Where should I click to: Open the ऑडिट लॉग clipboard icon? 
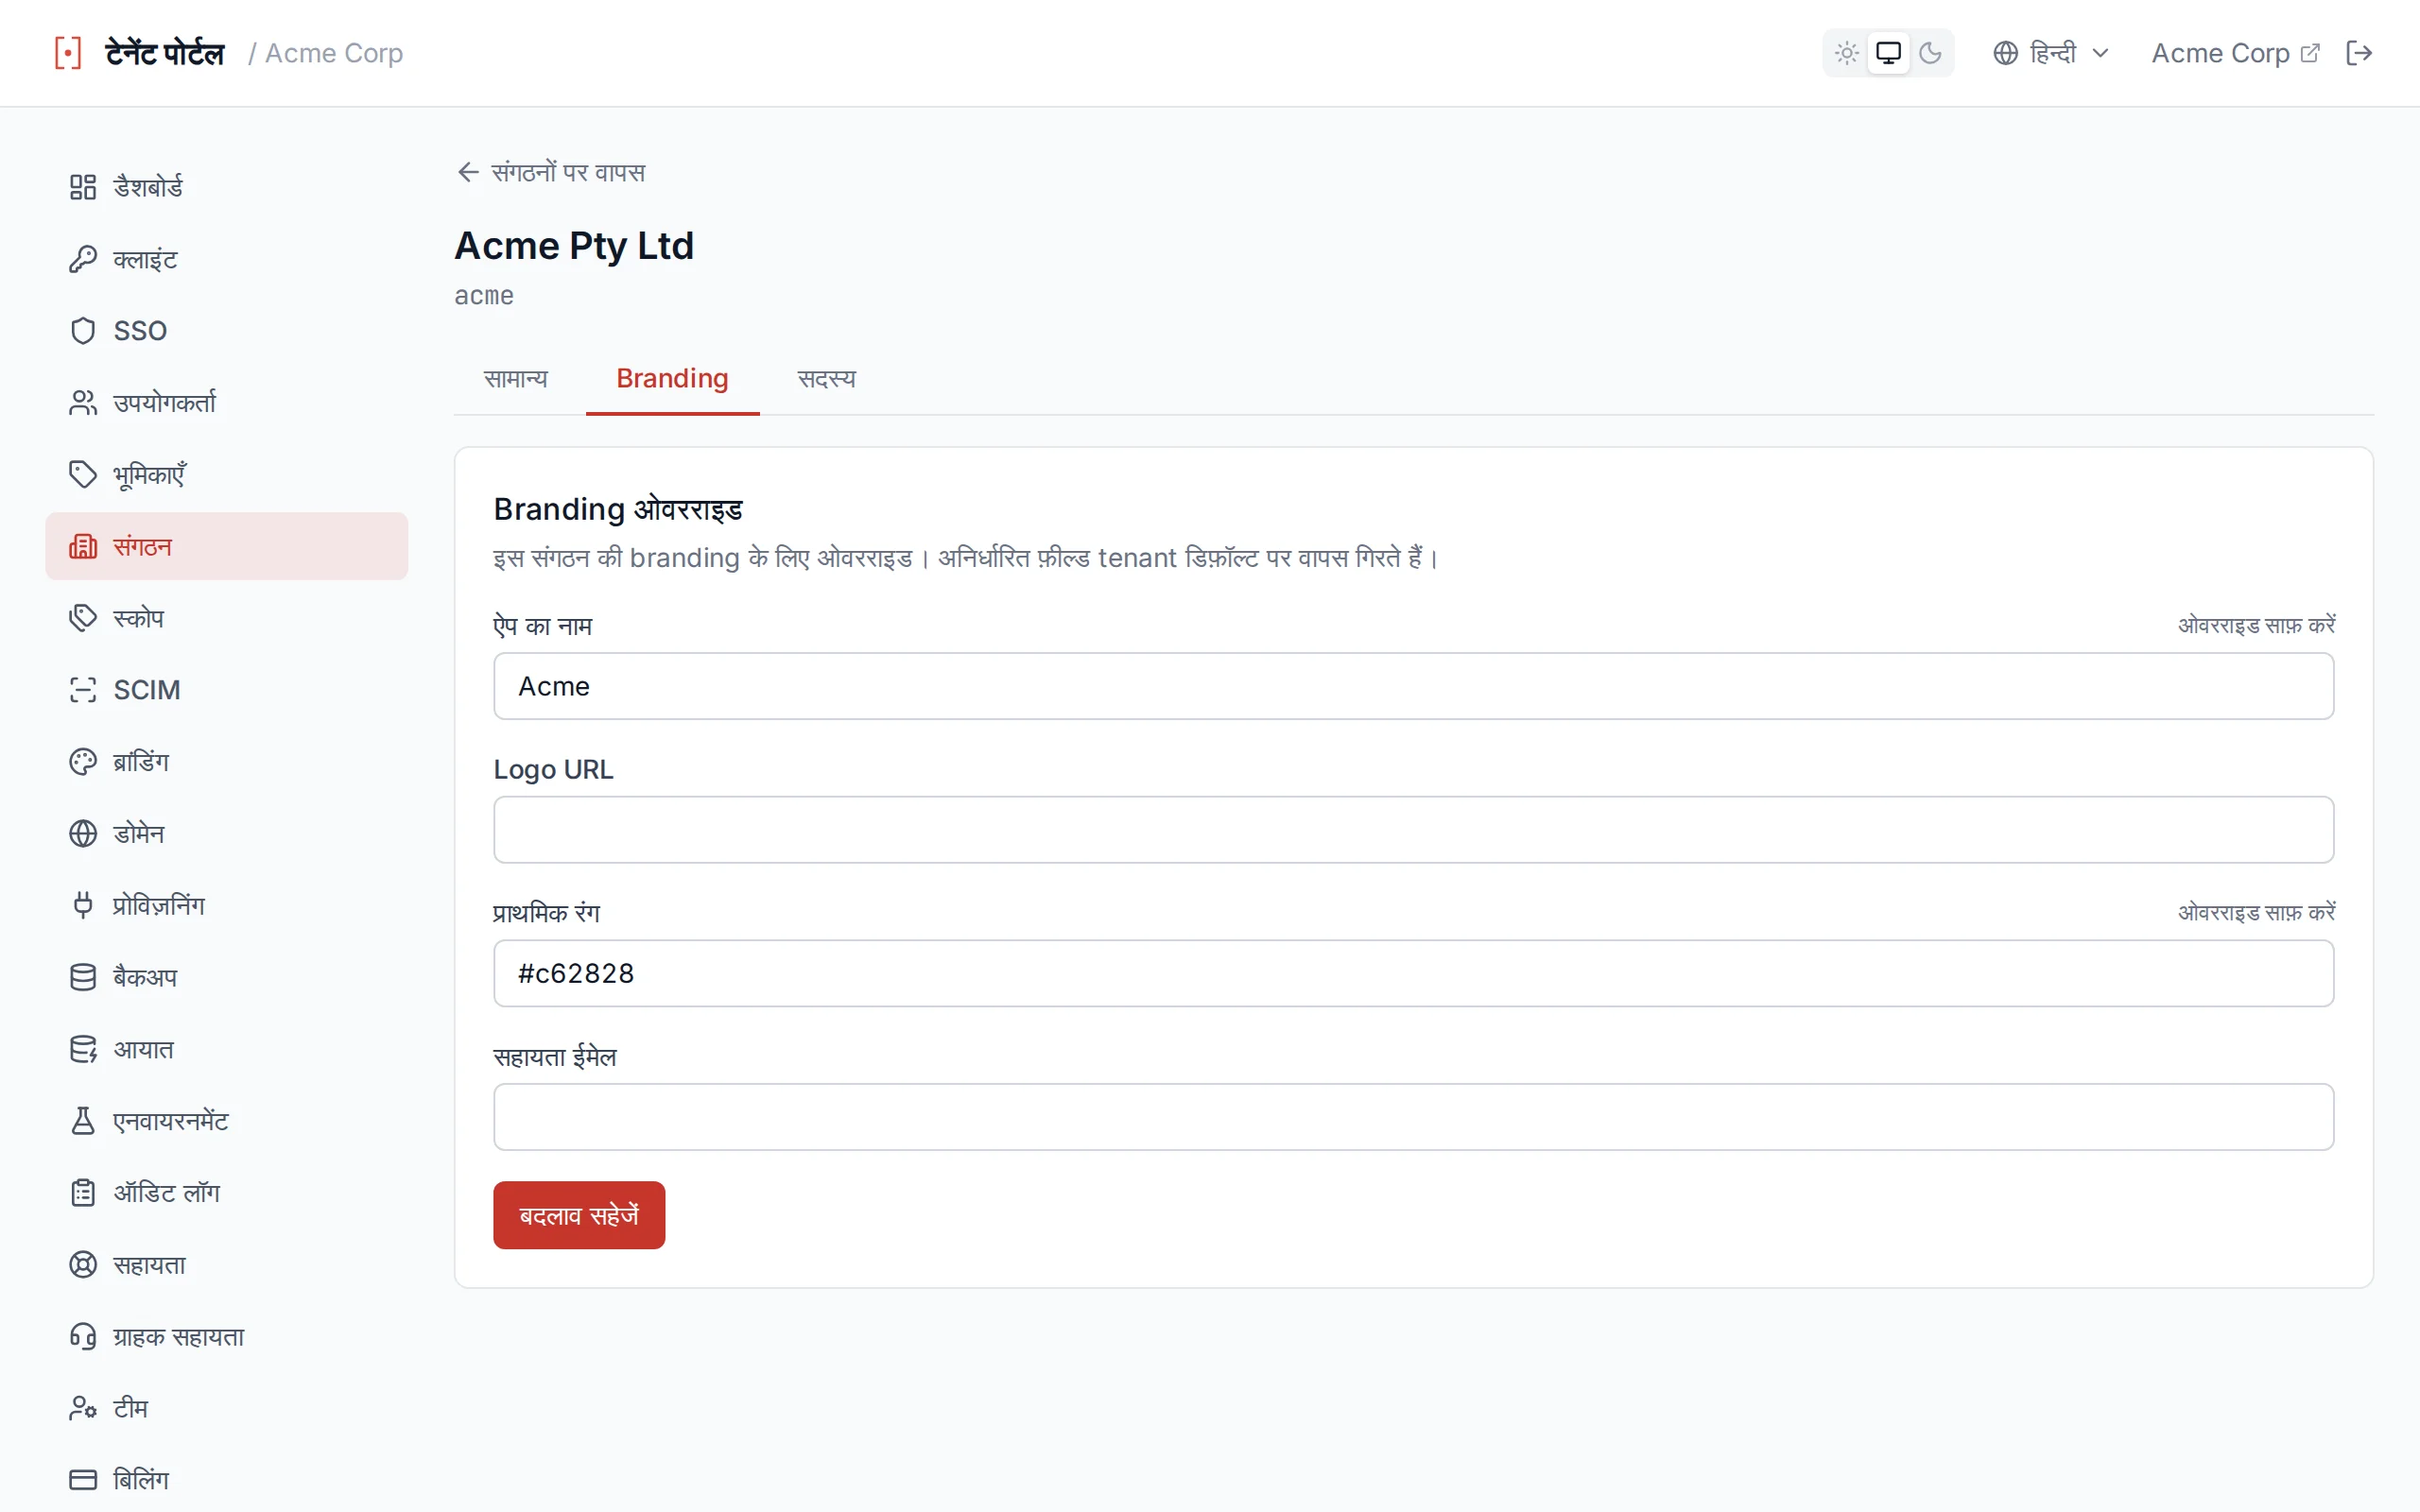[x=83, y=1193]
